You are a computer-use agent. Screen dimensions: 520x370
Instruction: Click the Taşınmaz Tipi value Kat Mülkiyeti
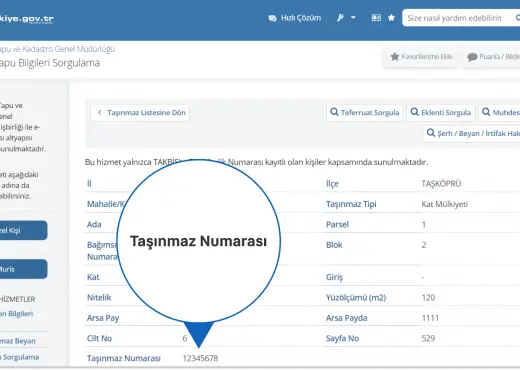[444, 204]
